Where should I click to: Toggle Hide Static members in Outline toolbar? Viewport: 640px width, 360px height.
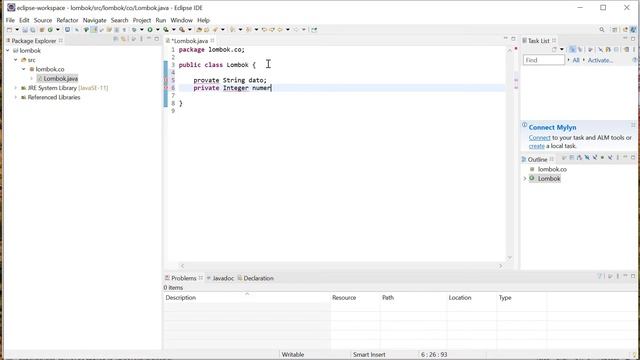tap(595, 158)
